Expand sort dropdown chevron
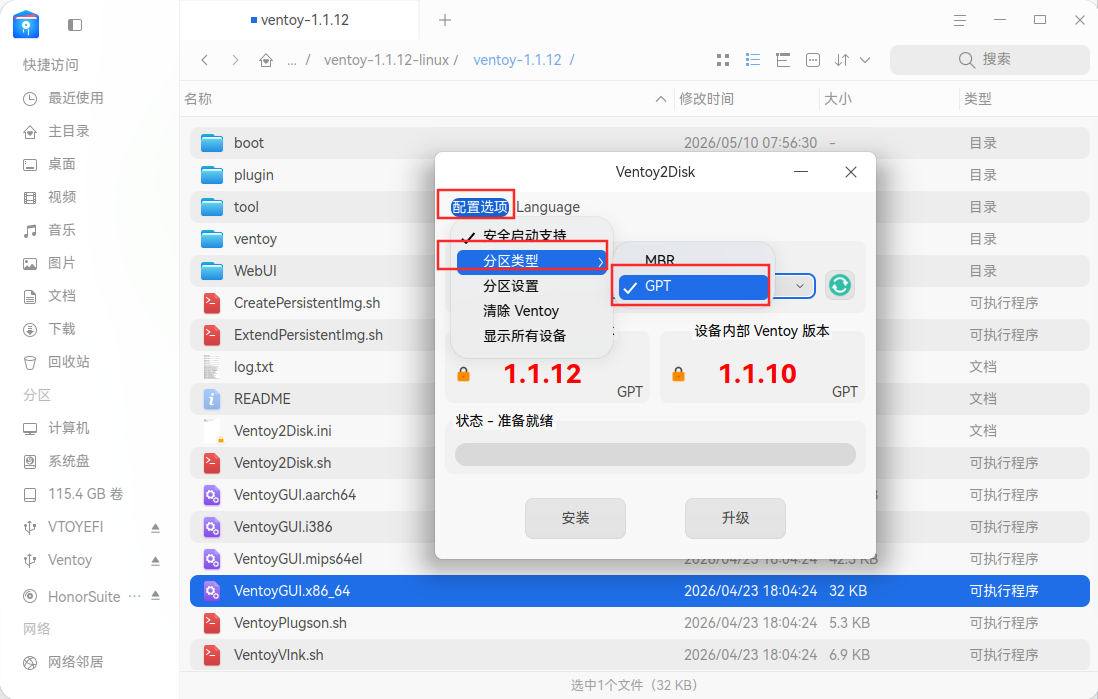Image resolution: width=1098 pixels, height=699 pixels. click(866, 60)
